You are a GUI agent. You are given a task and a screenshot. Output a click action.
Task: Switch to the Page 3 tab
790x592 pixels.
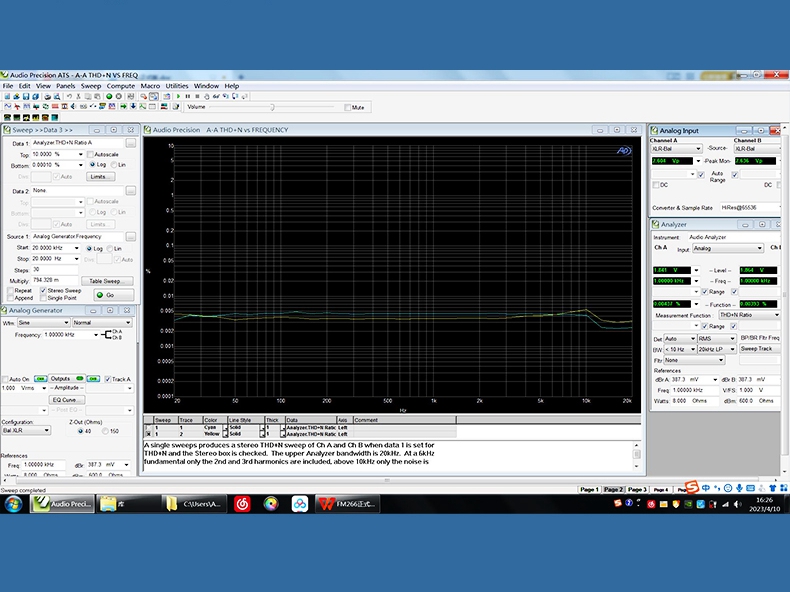tap(637, 489)
